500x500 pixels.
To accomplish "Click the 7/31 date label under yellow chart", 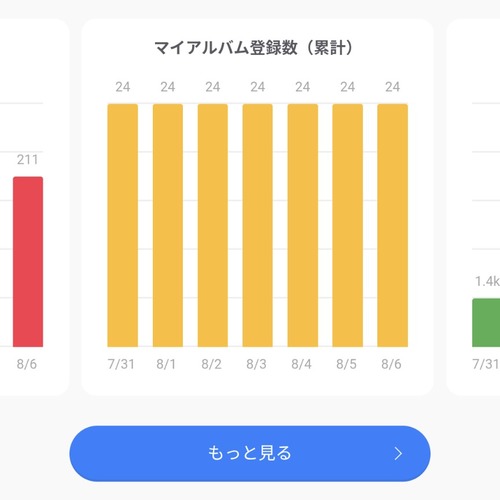I will click(121, 364).
